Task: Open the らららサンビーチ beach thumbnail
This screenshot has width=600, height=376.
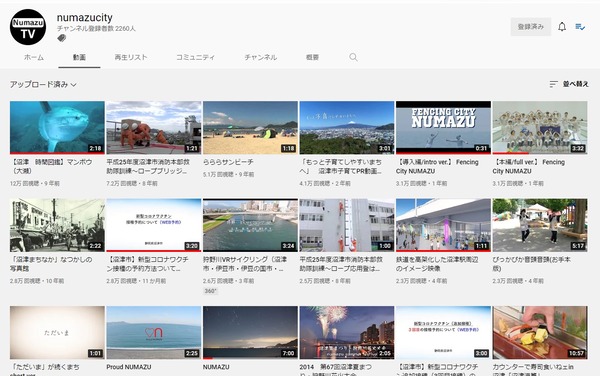Action: click(250, 127)
